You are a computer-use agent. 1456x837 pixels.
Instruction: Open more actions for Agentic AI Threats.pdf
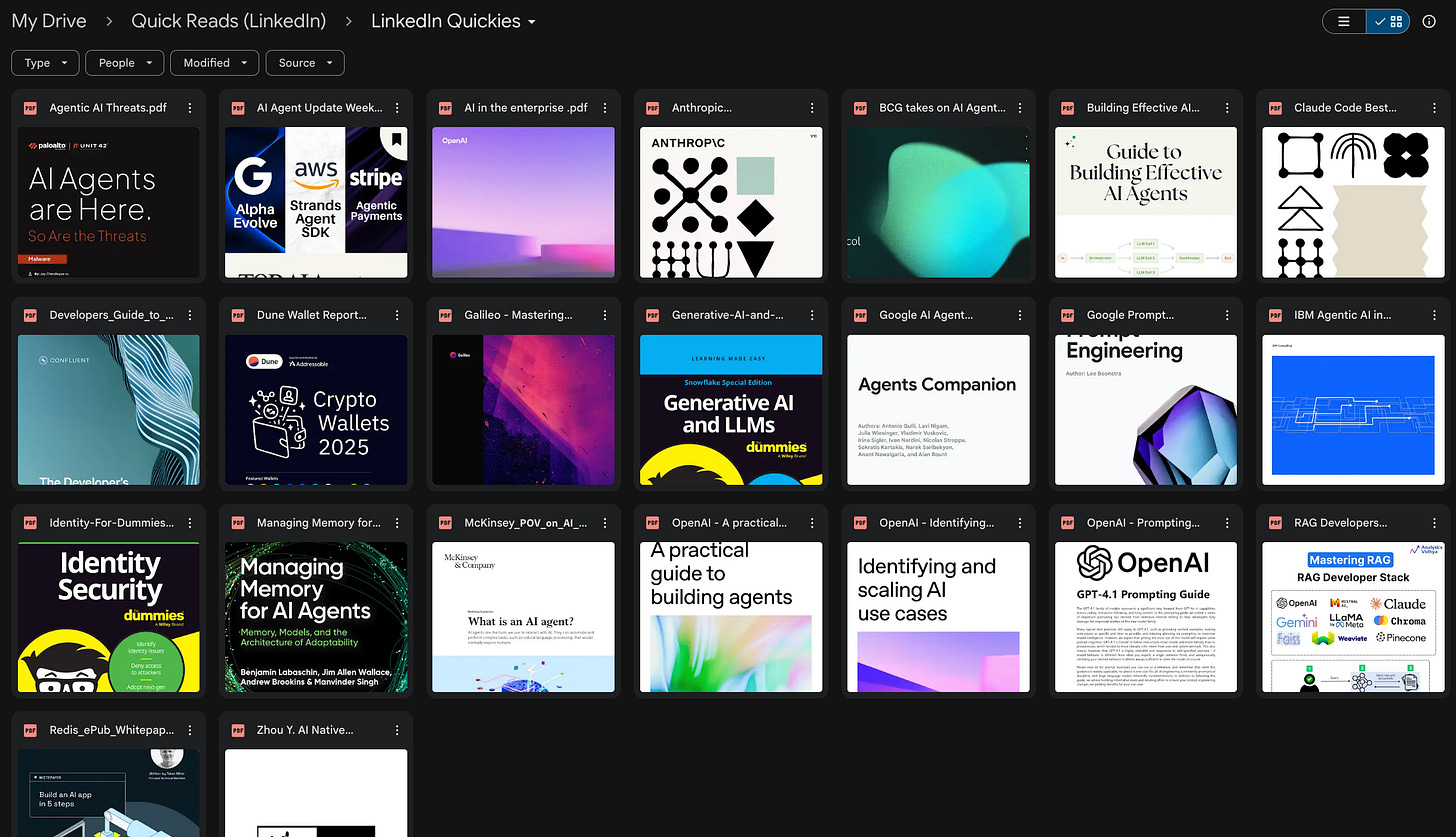click(x=190, y=108)
